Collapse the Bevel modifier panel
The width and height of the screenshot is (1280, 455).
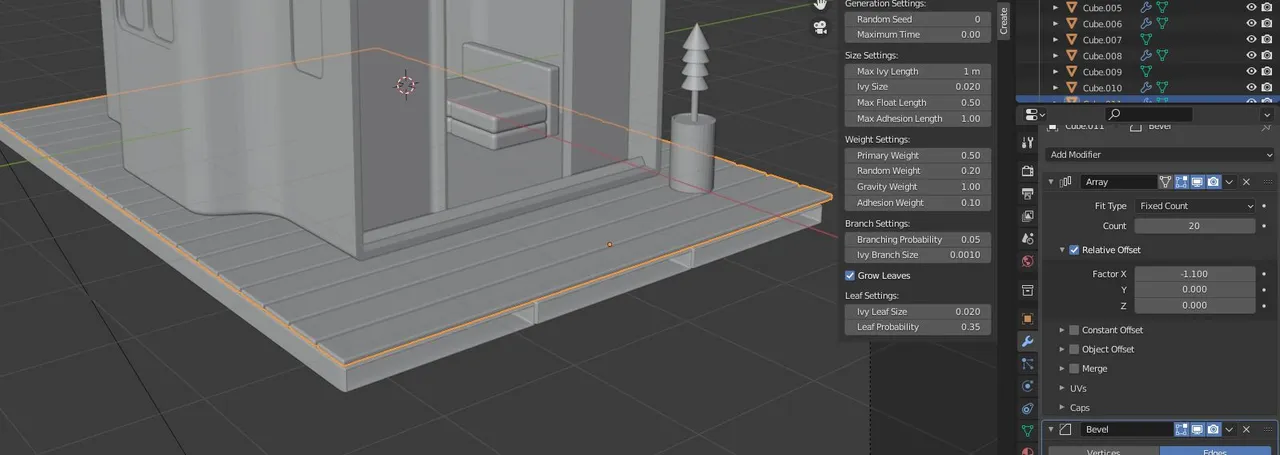tap(1051, 429)
